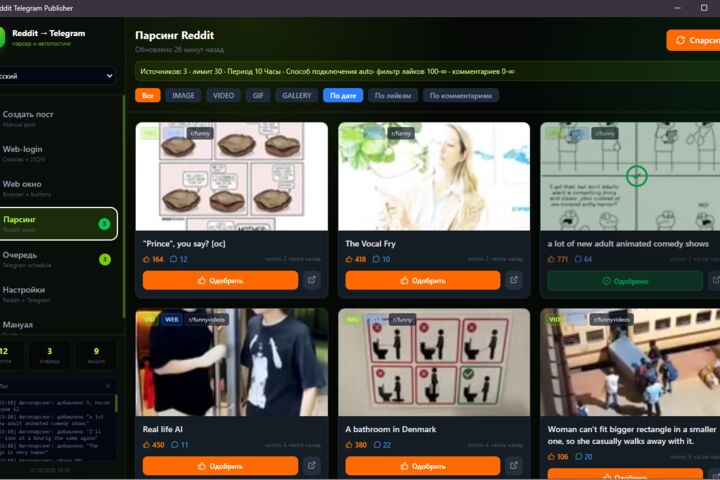
Task: Click comment icon beside 20 comments
Action: [579, 457]
